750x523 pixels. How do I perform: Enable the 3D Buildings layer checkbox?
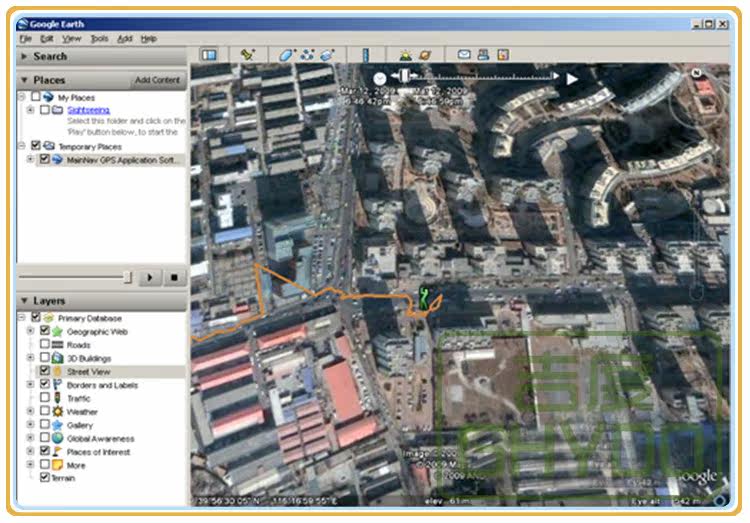44,357
